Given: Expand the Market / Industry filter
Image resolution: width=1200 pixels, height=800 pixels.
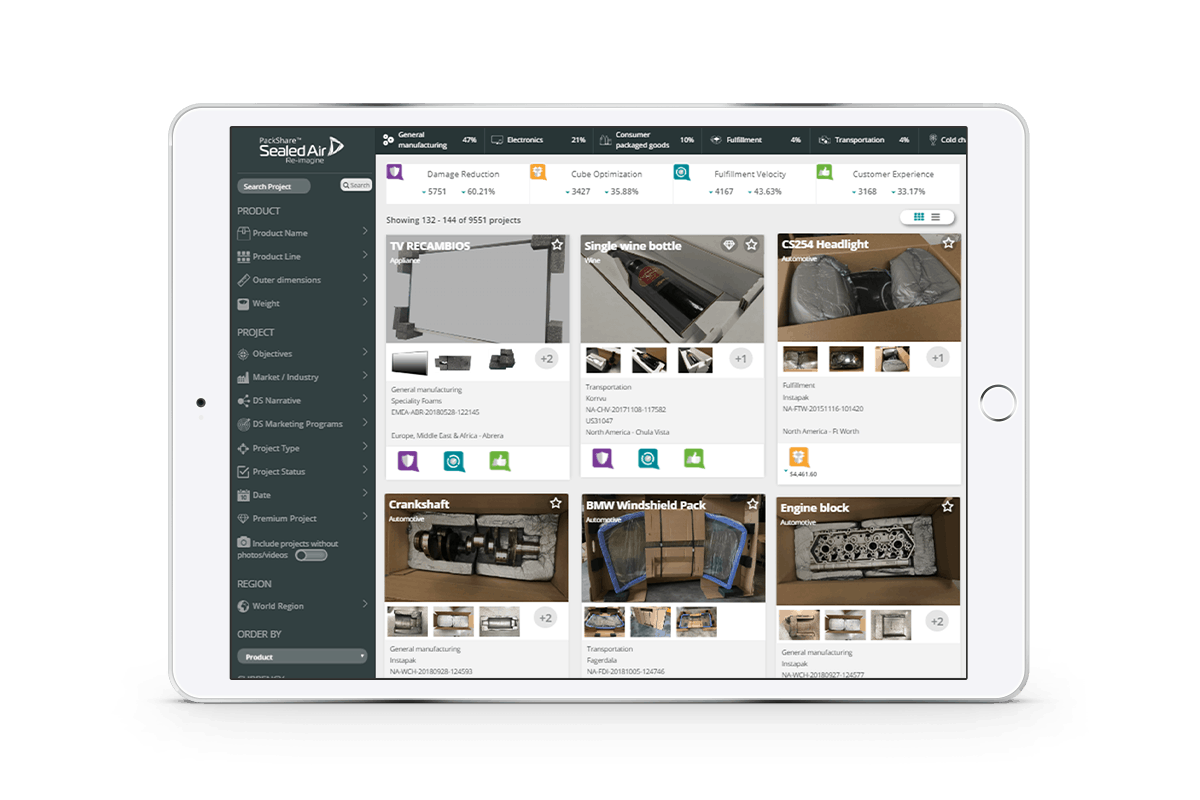Looking at the screenshot, I should coord(302,377).
